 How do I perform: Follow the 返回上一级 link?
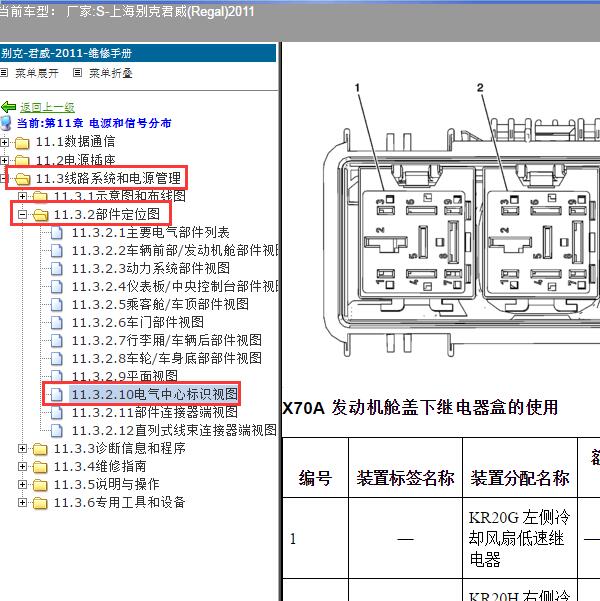point(47,107)
